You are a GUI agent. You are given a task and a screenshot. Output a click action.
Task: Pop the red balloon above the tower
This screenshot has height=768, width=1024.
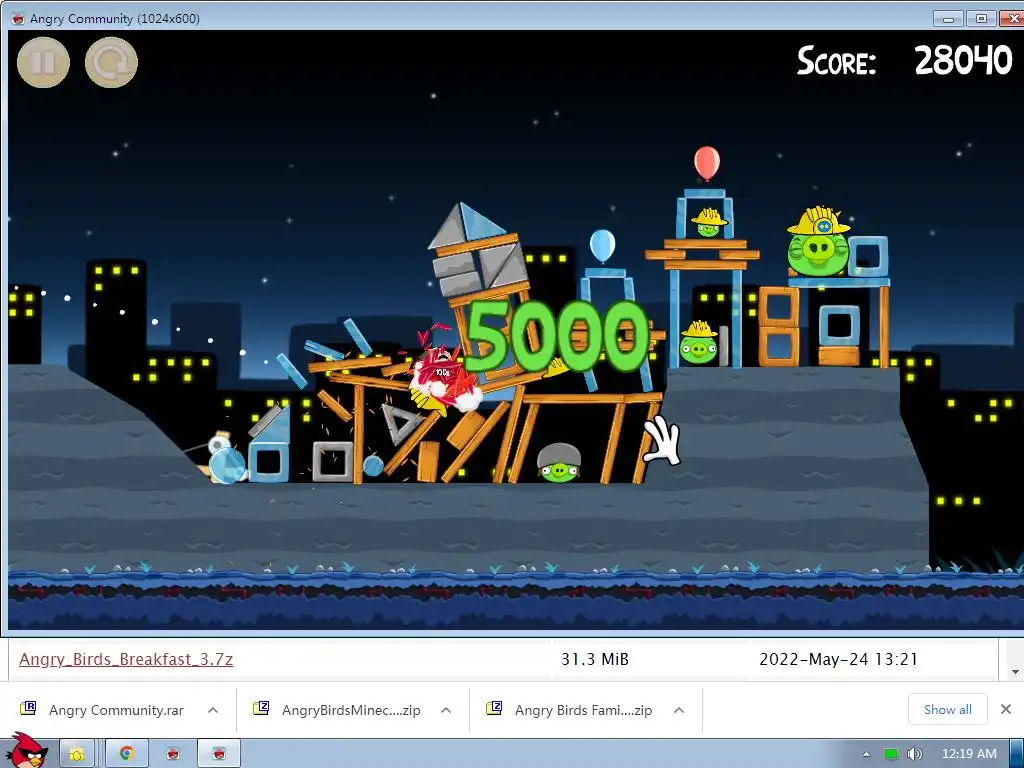pos(707,163)
